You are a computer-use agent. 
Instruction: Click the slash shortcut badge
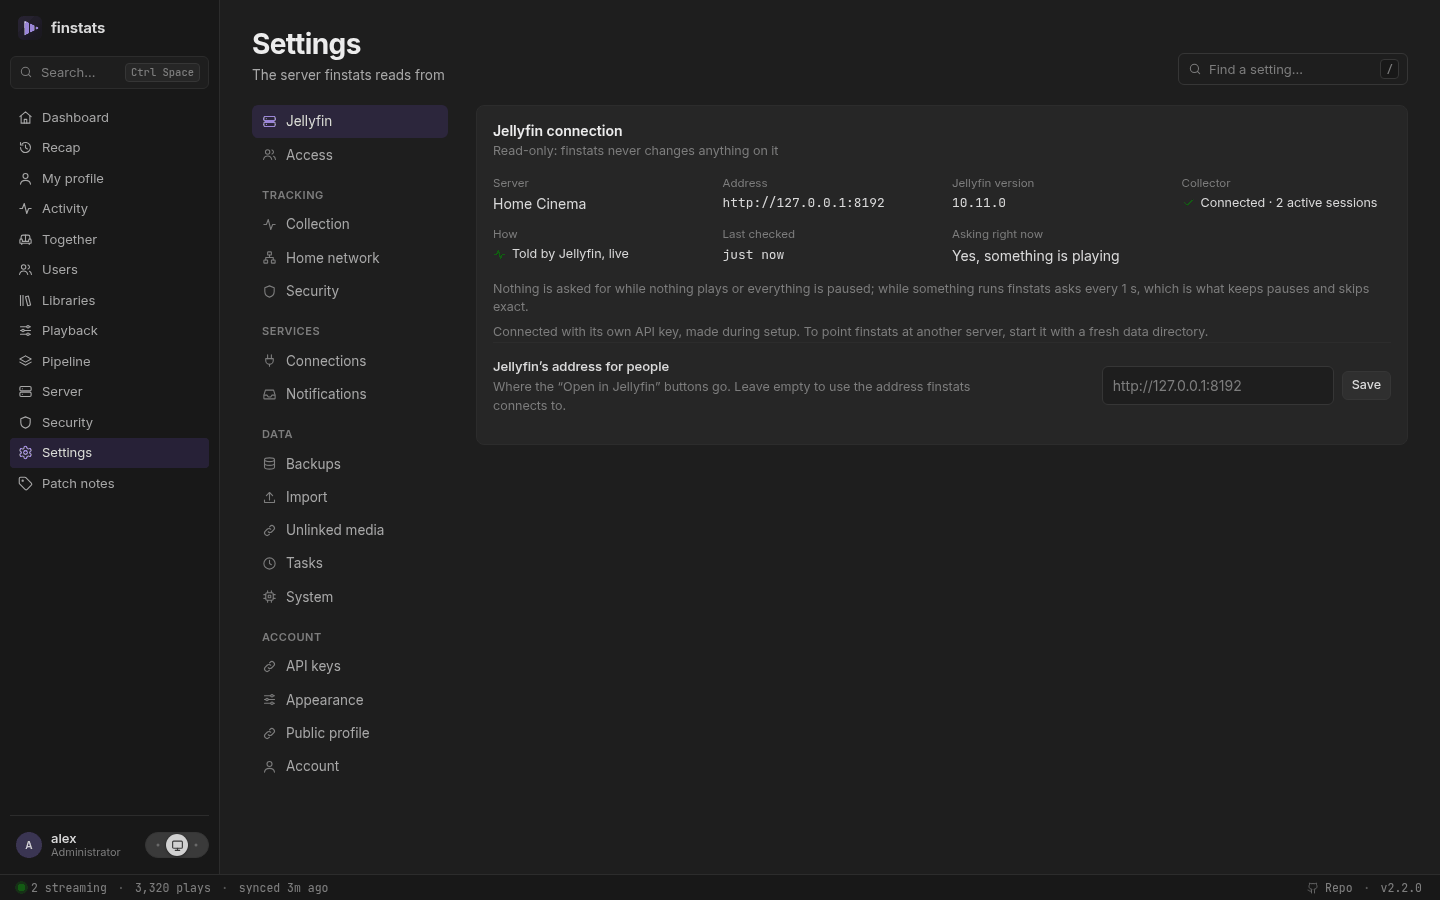point(1389,69)
